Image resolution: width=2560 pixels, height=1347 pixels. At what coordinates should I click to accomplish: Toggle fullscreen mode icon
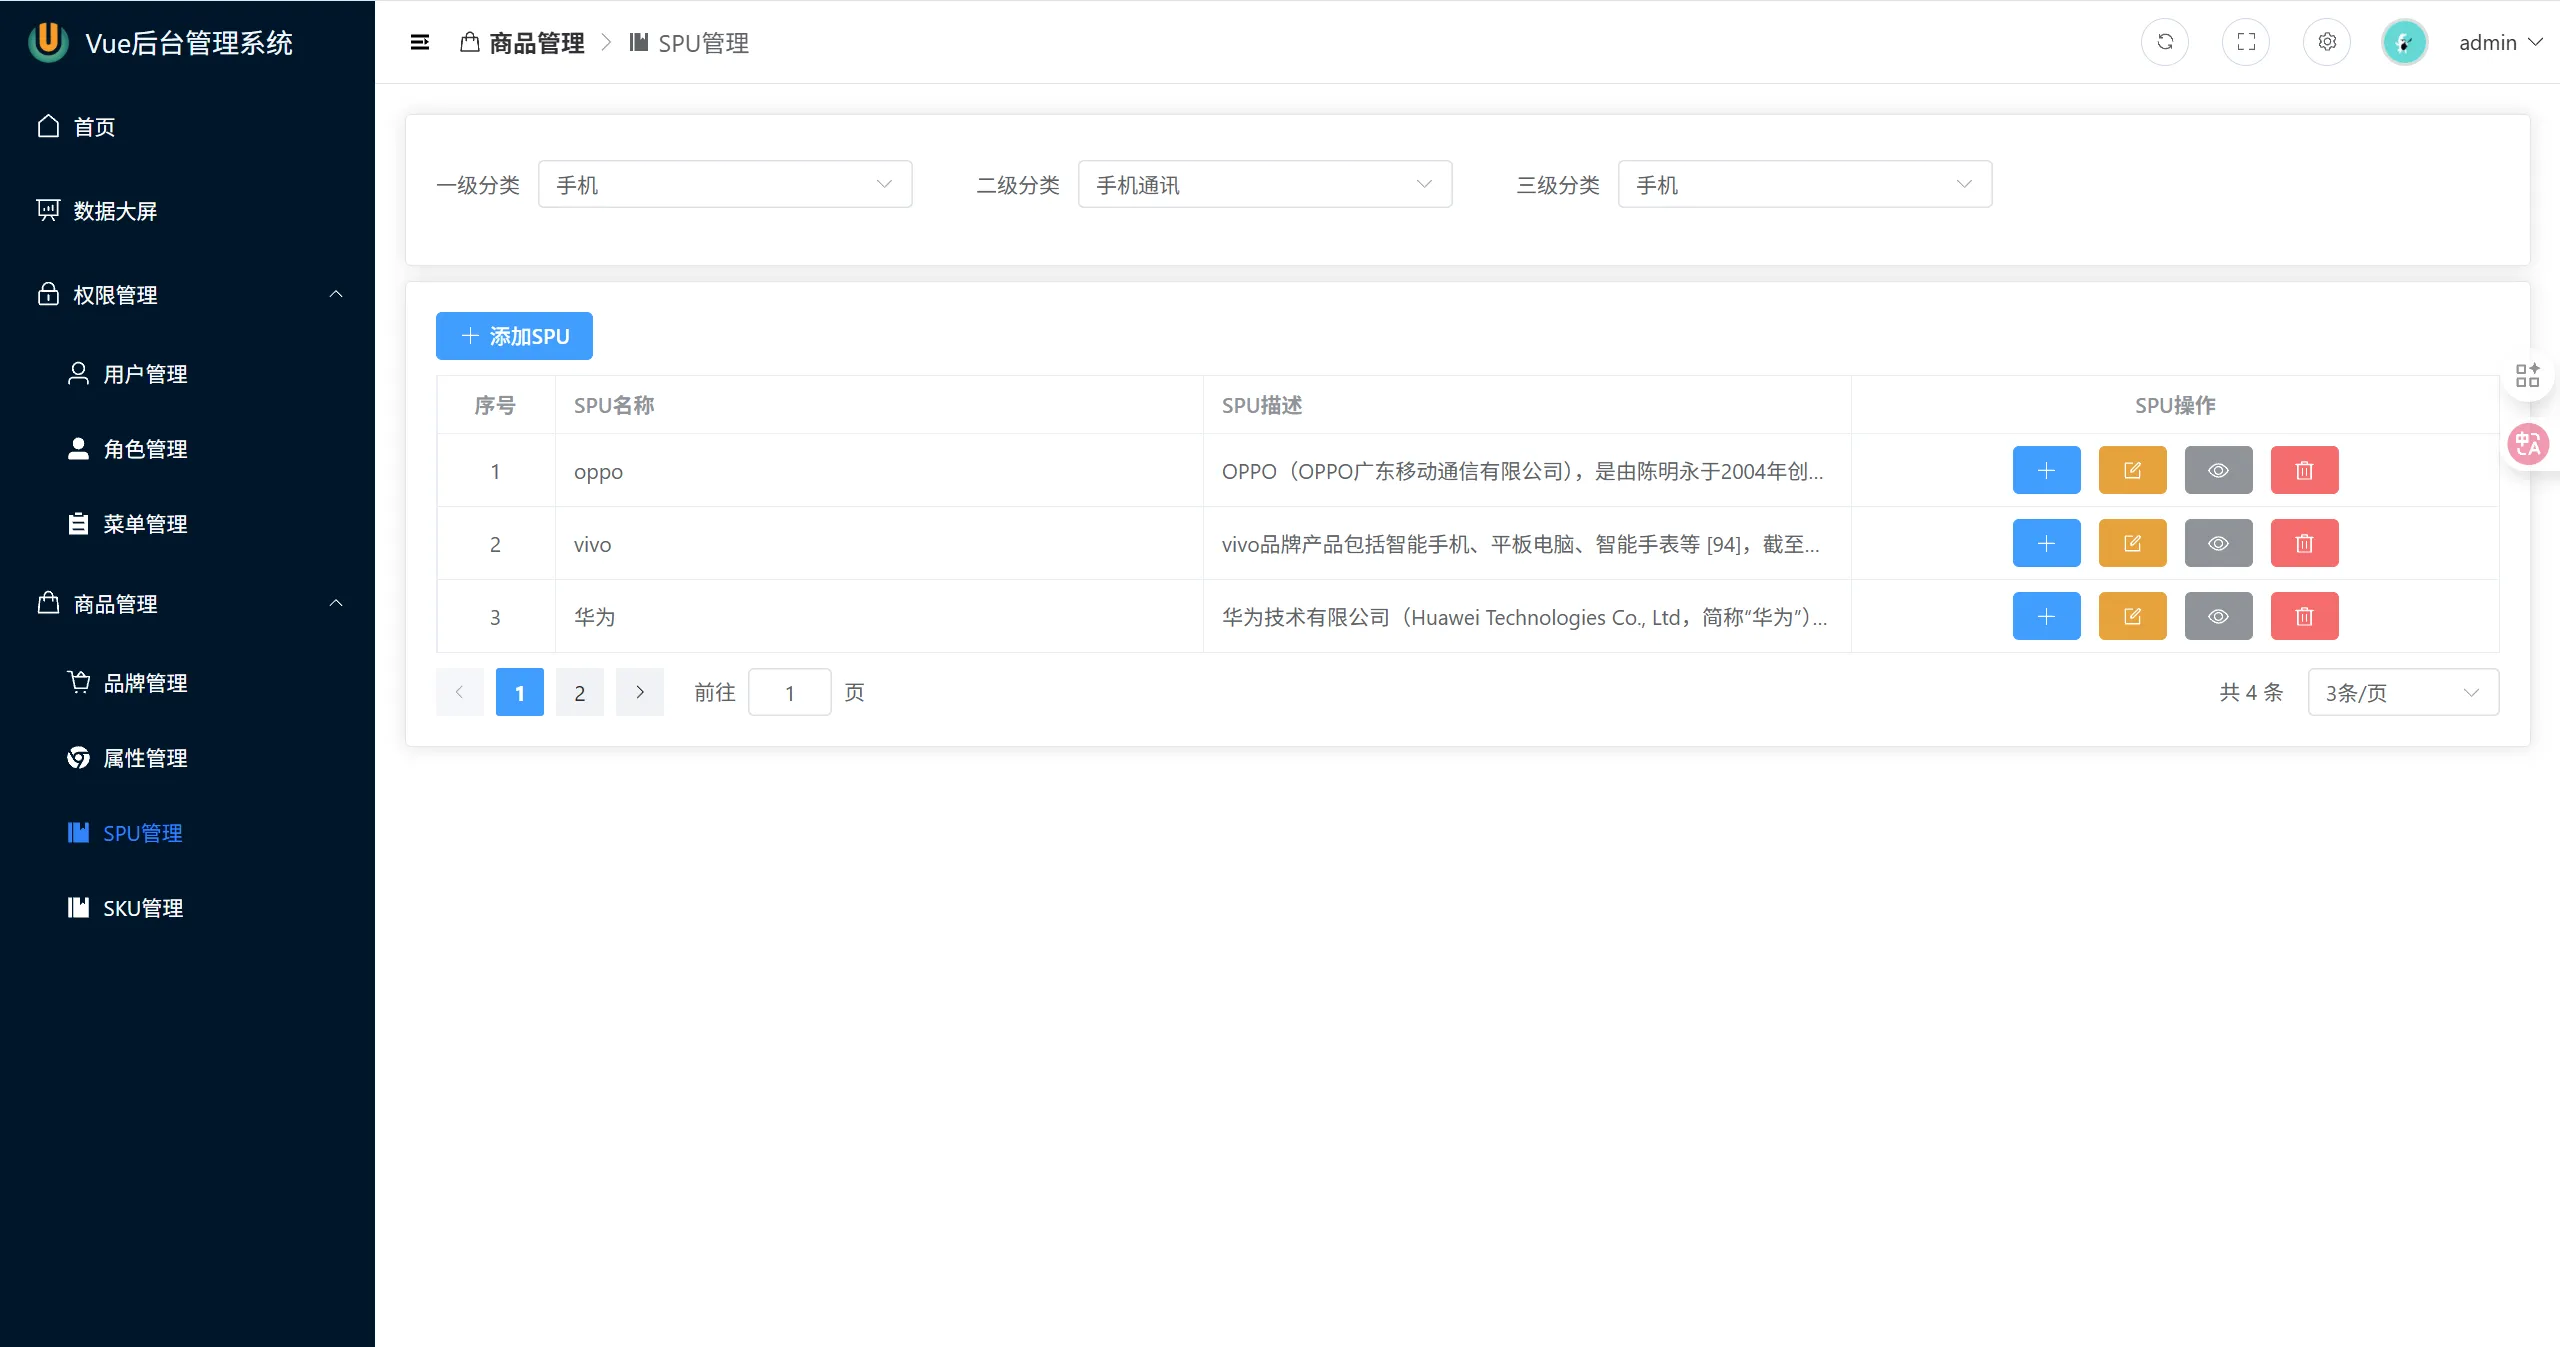[2246, 42]
